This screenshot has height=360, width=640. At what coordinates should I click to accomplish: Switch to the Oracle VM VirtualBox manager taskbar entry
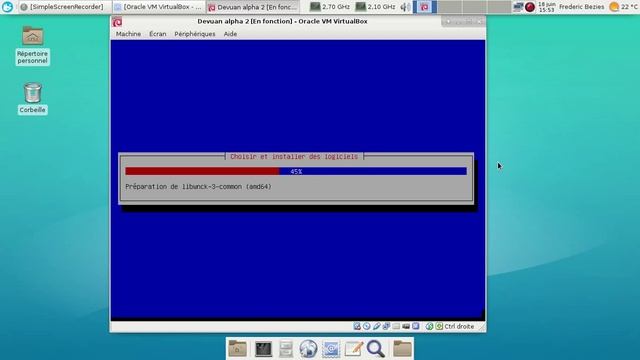click(158, 7)
